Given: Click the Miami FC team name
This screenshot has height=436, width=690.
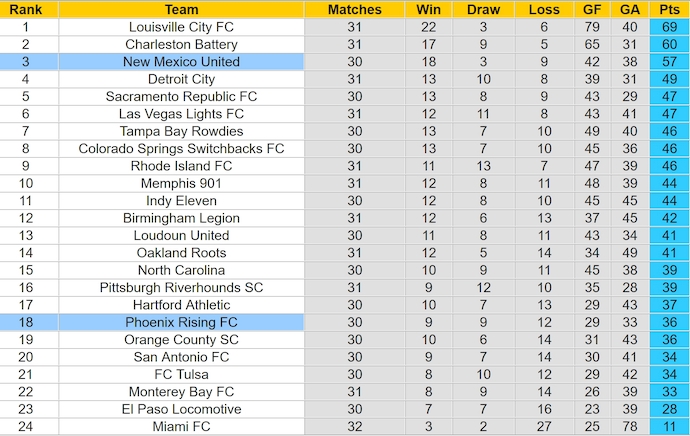Looking at the screenshot, I should click(x=181, y=426).
